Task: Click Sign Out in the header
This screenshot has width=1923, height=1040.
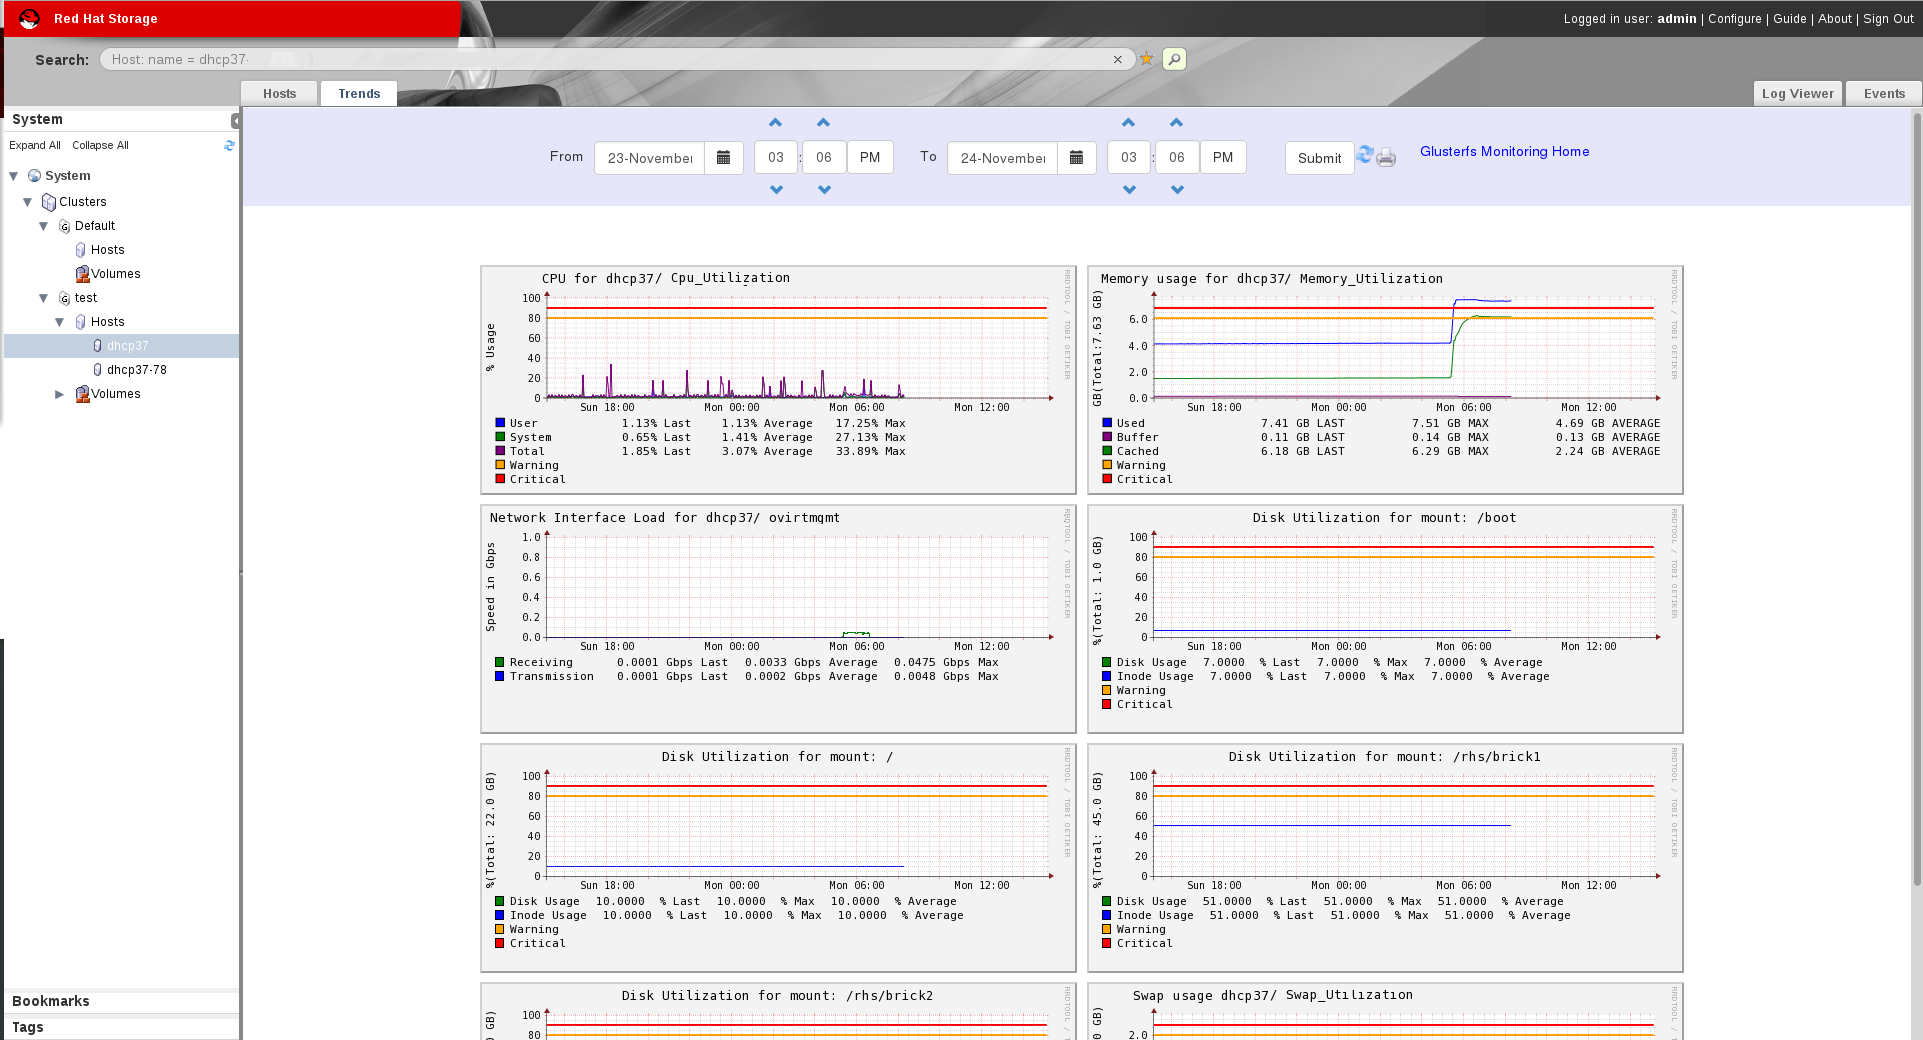Action: [x=1888, y=18]
